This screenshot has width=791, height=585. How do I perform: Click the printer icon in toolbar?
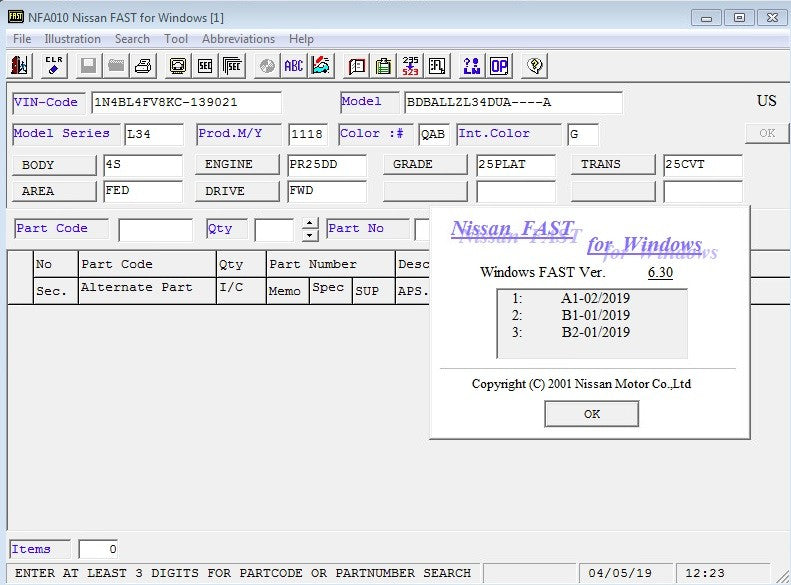coord(143,66)
